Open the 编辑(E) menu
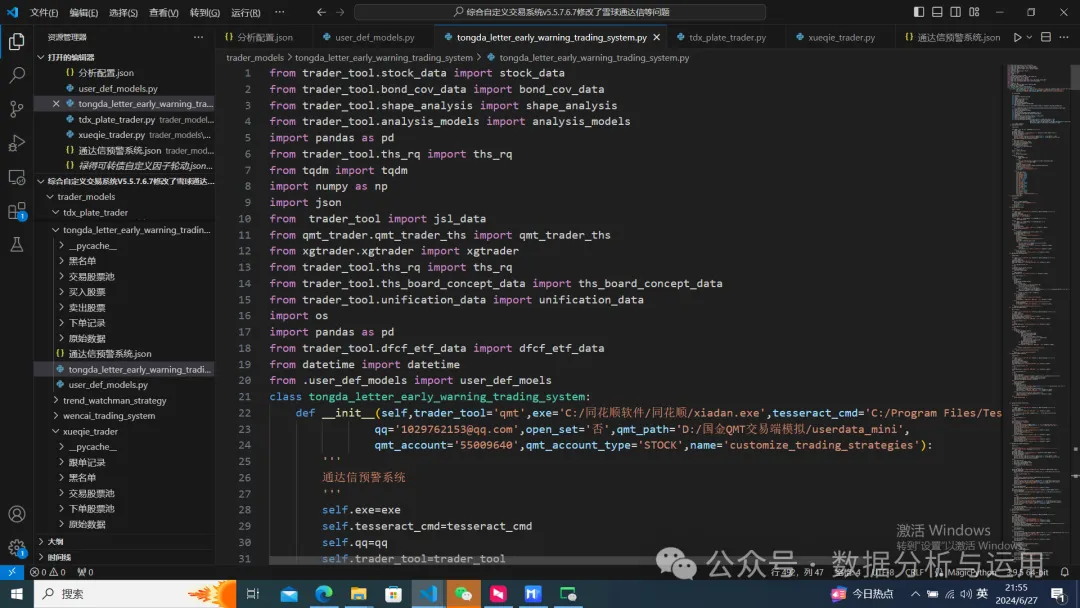The width and height of the screenshot is (1080, 608). pos(83,12)
